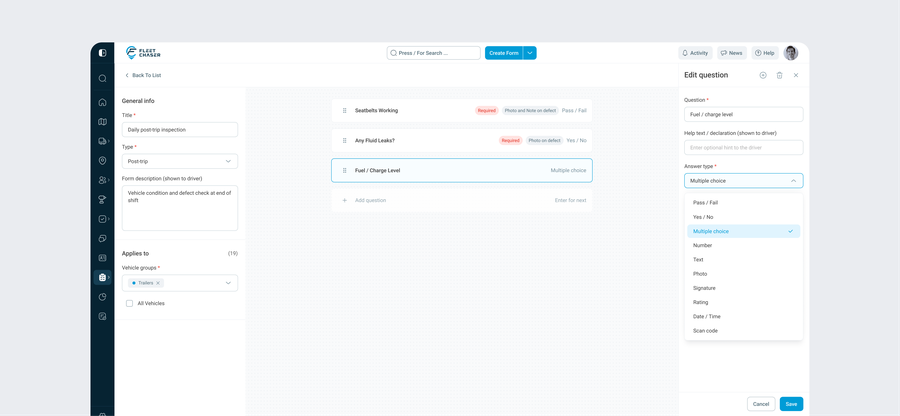The width and height of the screenshot is (900, 416).
Task: Click the trash delete icon in Edit question
Action: coord(779,75)
